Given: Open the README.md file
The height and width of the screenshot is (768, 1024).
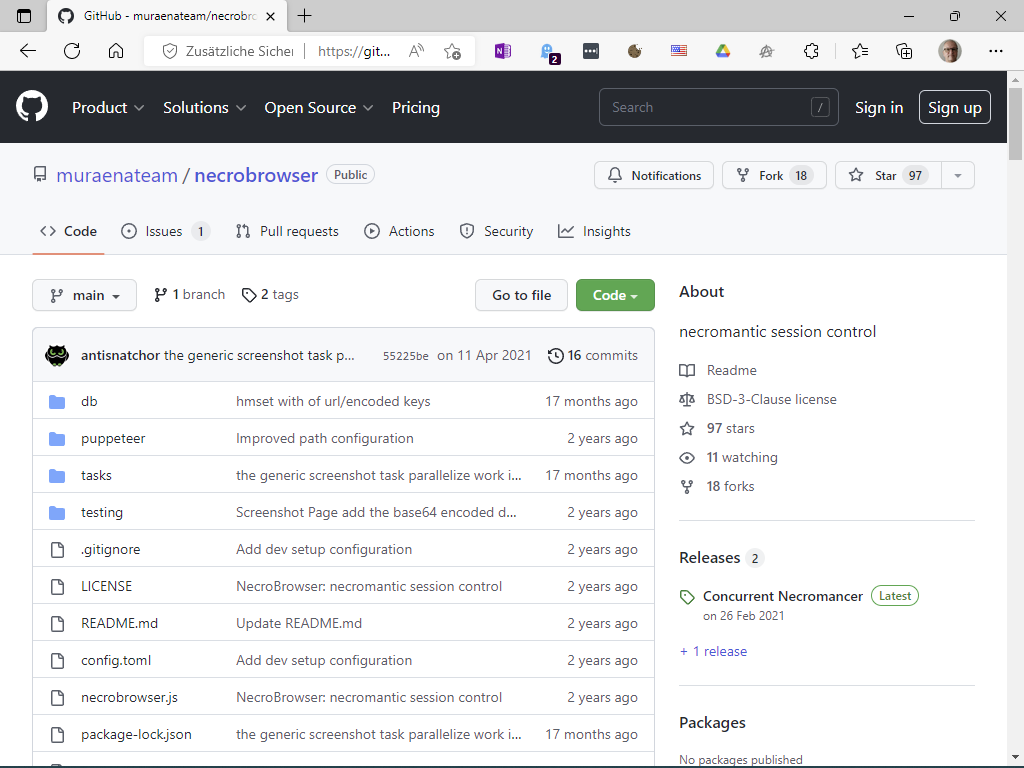Looking at the screenshot, I should pos(120,624).
